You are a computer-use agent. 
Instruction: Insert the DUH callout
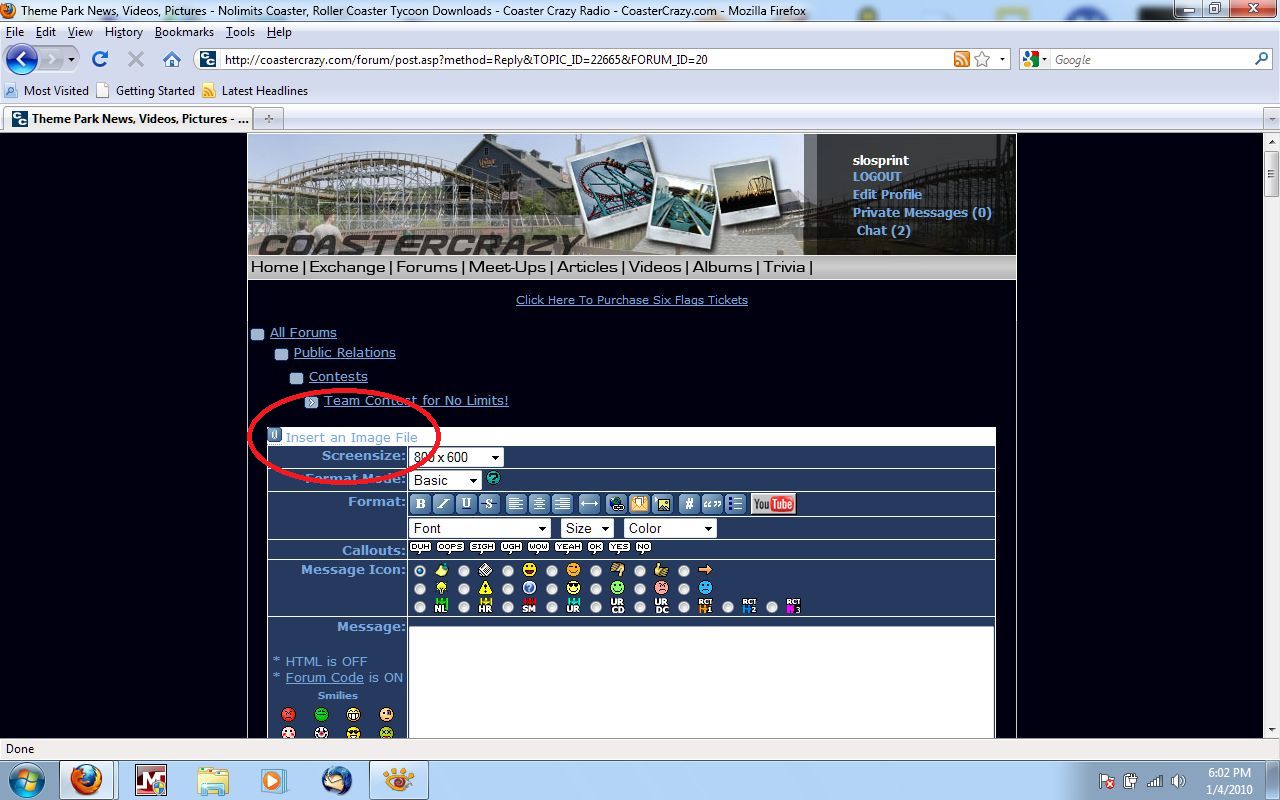420,547
